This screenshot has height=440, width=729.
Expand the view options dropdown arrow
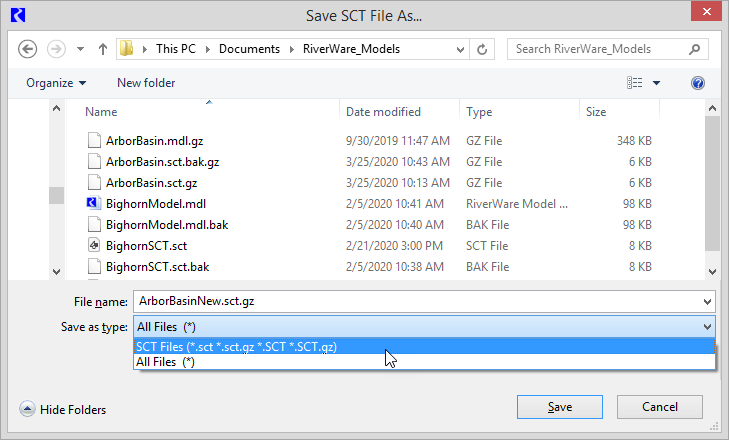[657, 83]
